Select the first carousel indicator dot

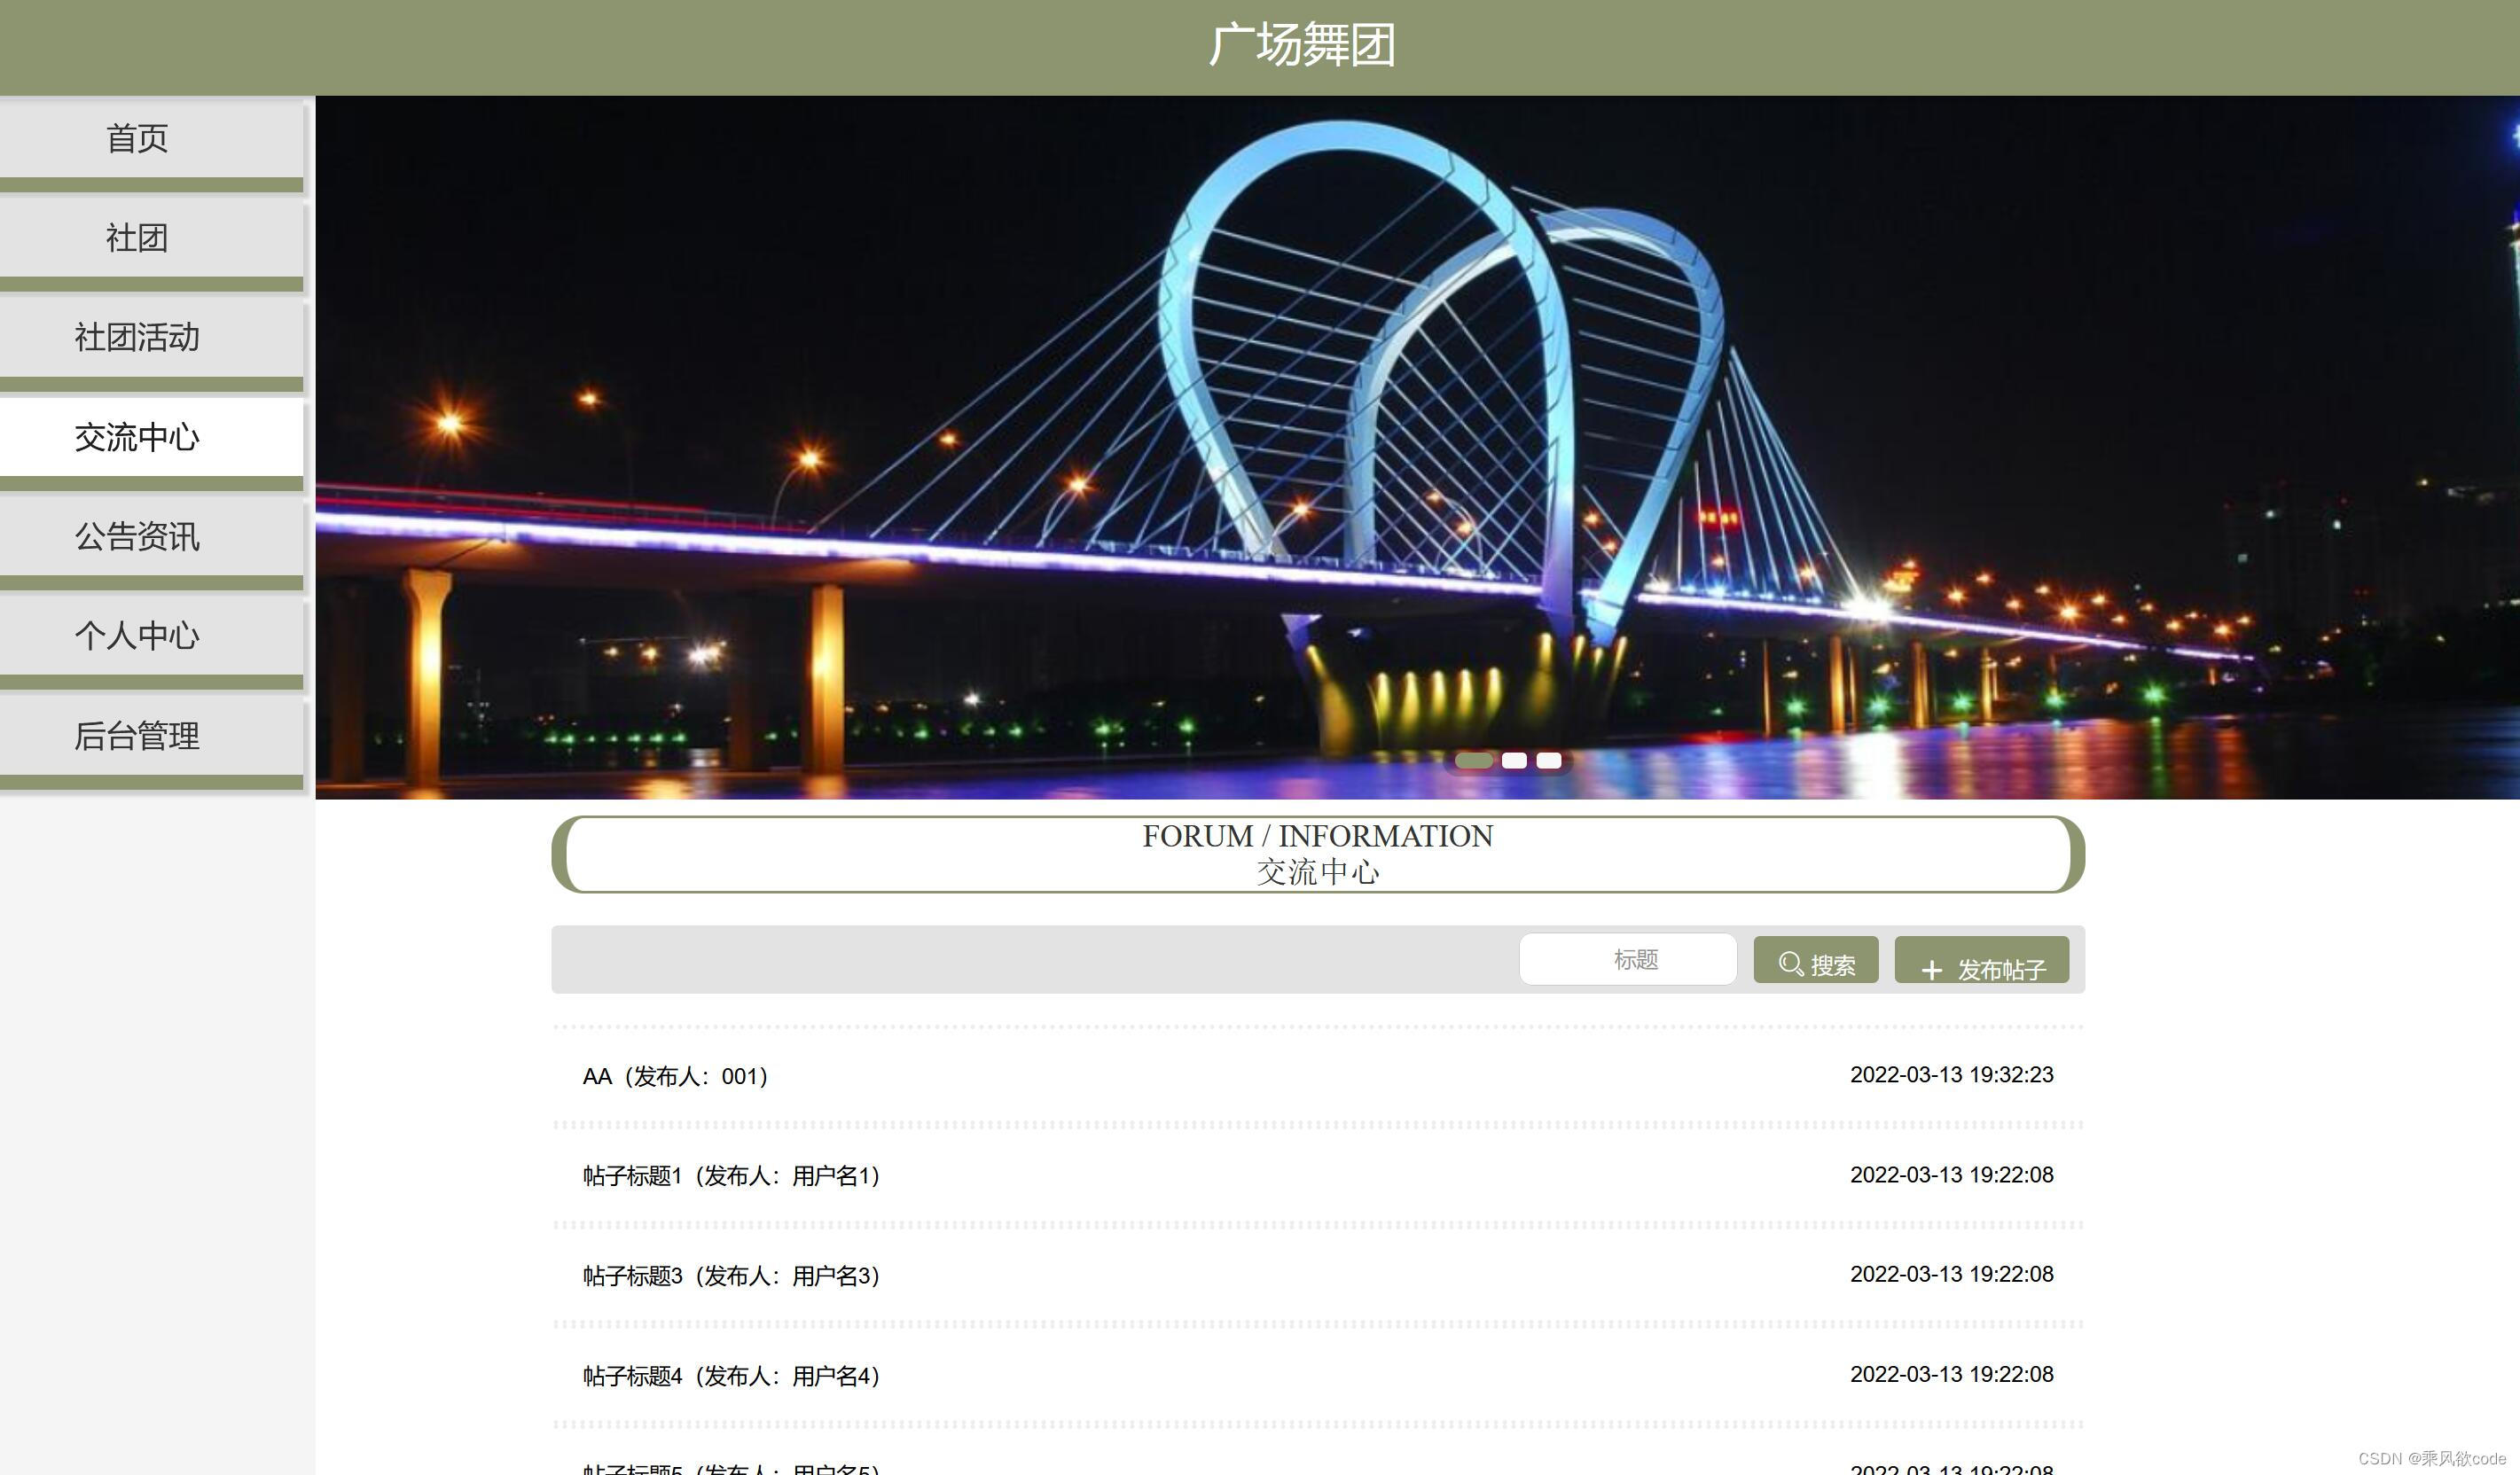point(1473,761)
